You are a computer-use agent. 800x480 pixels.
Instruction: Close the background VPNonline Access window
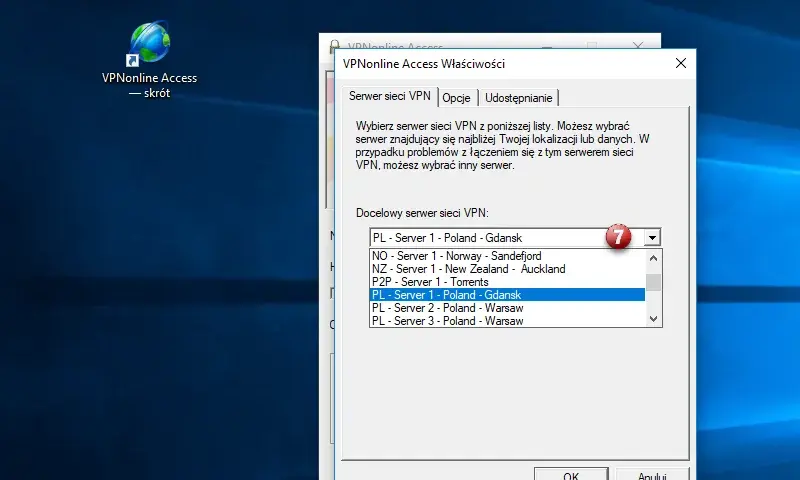click(638, 46)
